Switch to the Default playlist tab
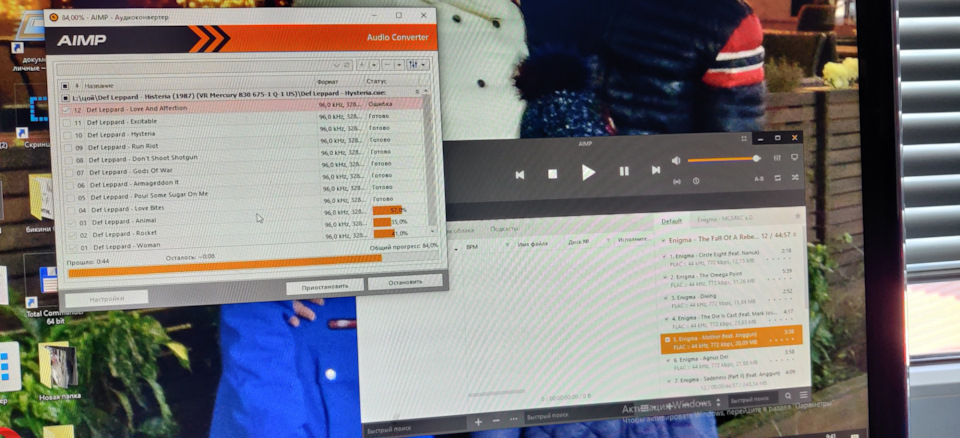 pyautogui.click(x=671, y=221)
